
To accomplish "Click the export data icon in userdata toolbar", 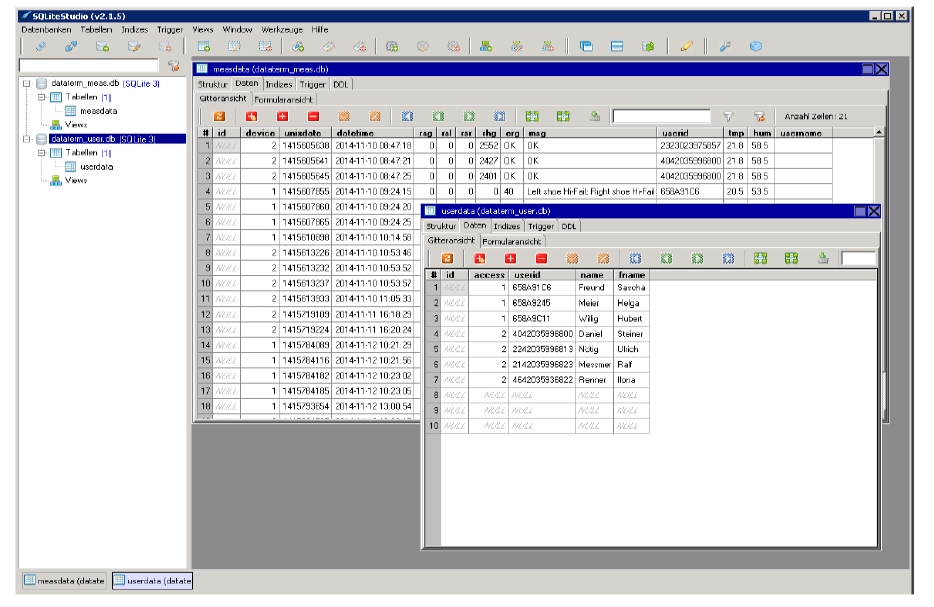I will pyautogui.click(x=823, y=258).
